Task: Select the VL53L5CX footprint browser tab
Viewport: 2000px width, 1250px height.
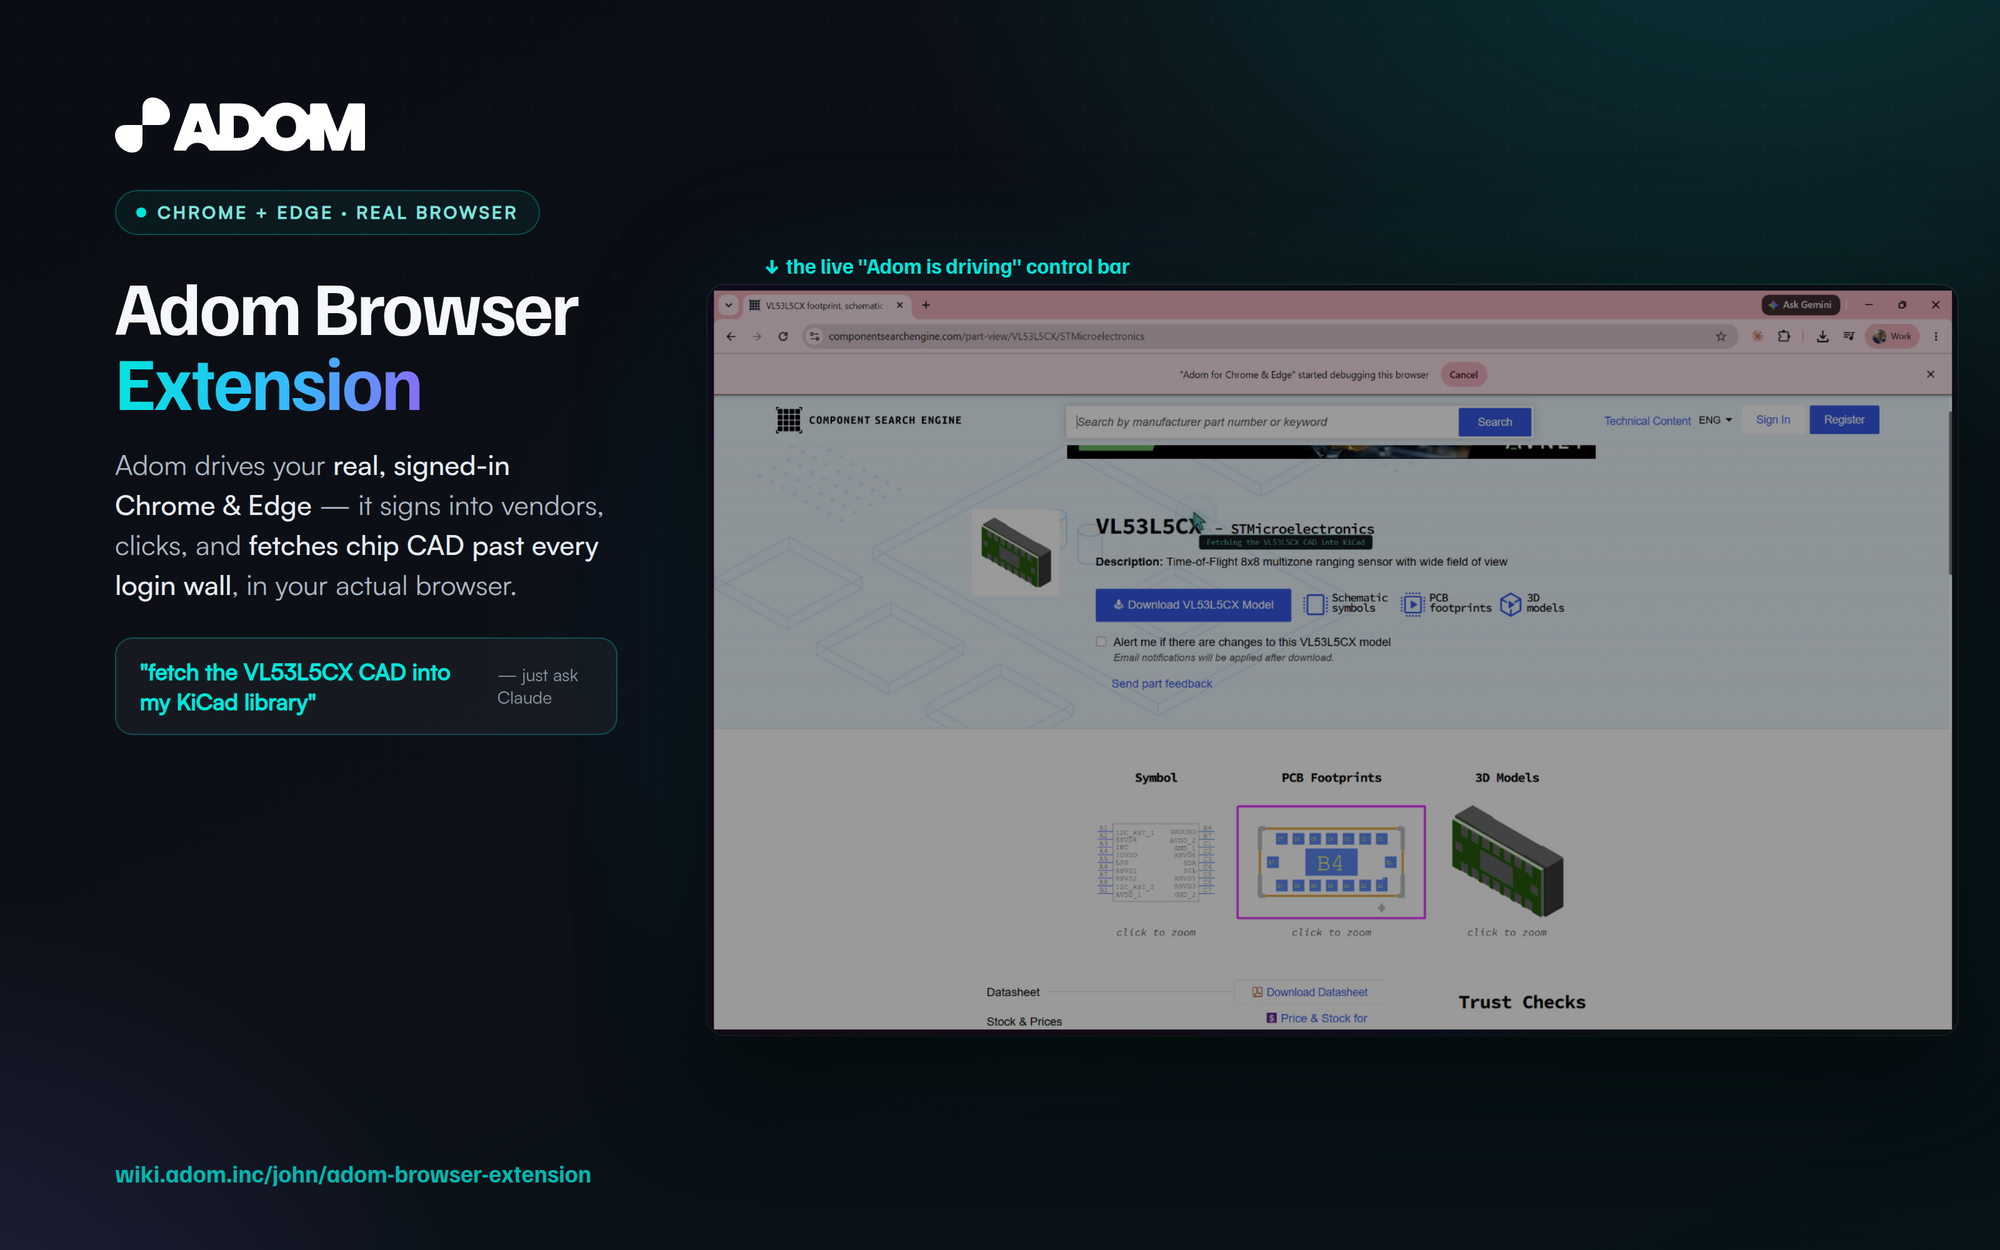Action: (x=826, y=306)
